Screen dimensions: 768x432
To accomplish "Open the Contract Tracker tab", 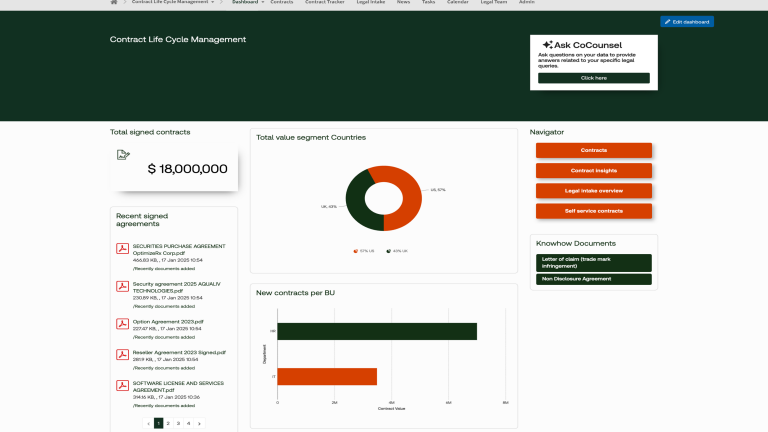I will (324, 3).
